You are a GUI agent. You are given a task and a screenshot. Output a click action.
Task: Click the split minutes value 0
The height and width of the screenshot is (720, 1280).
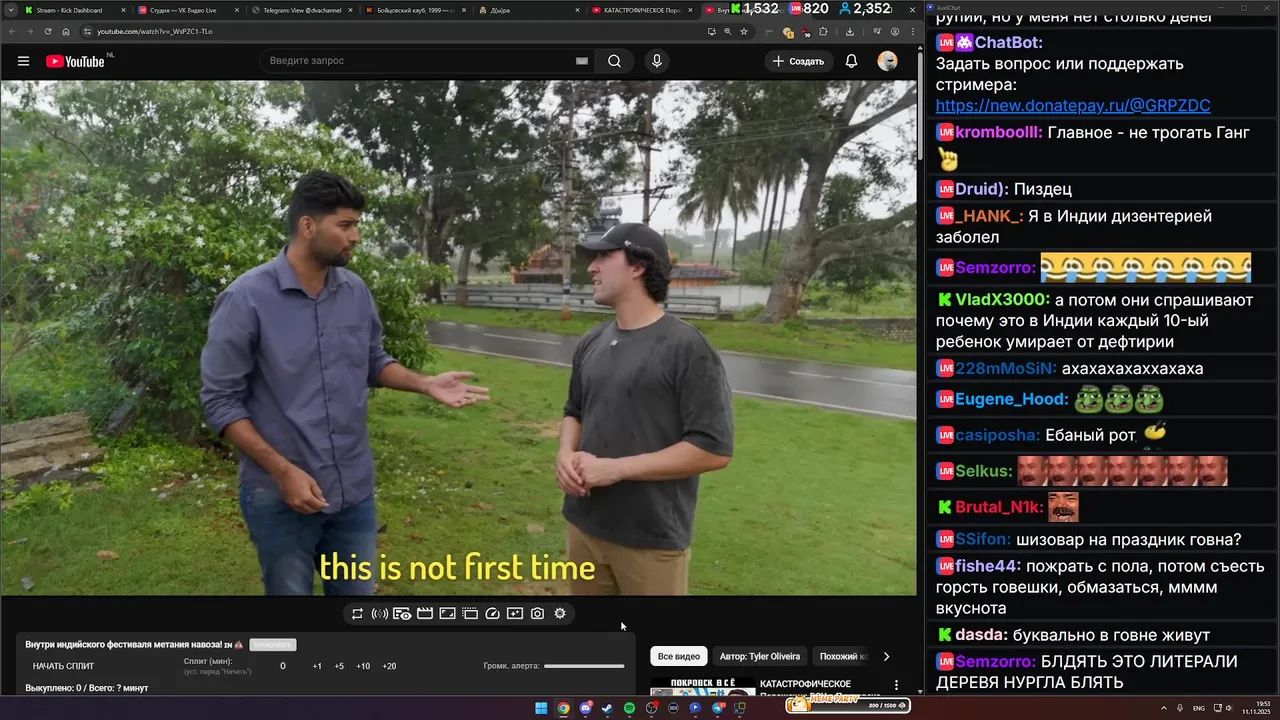pos(283,666)
